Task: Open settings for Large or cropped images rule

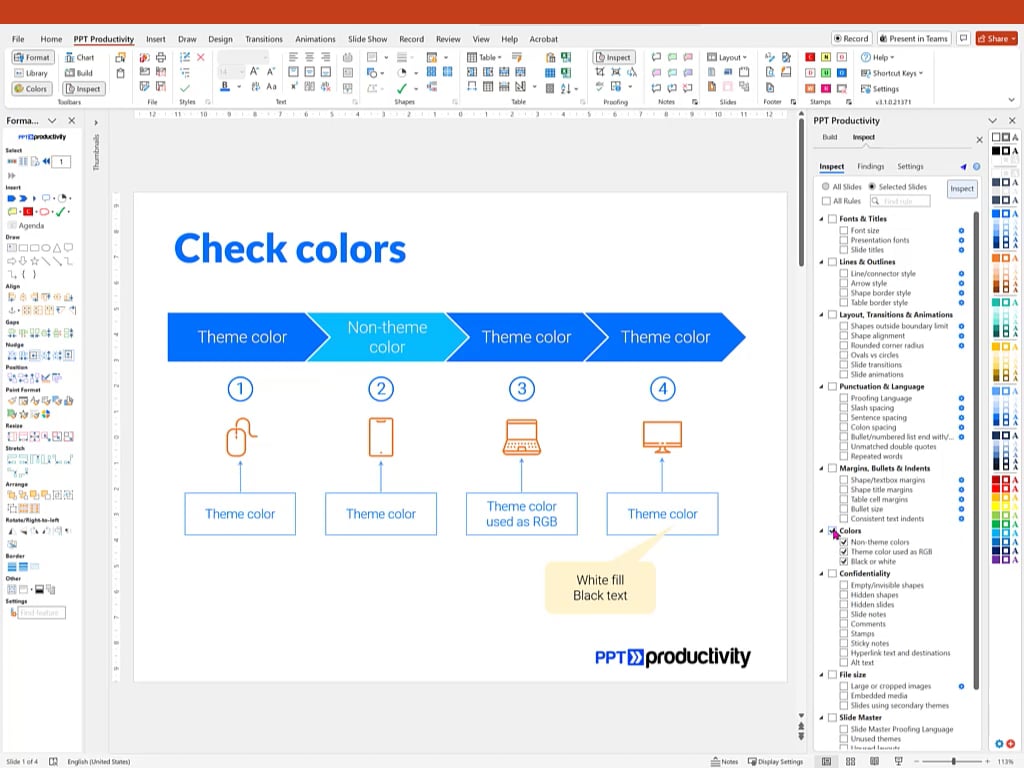Action: click(x=961, y=686)
